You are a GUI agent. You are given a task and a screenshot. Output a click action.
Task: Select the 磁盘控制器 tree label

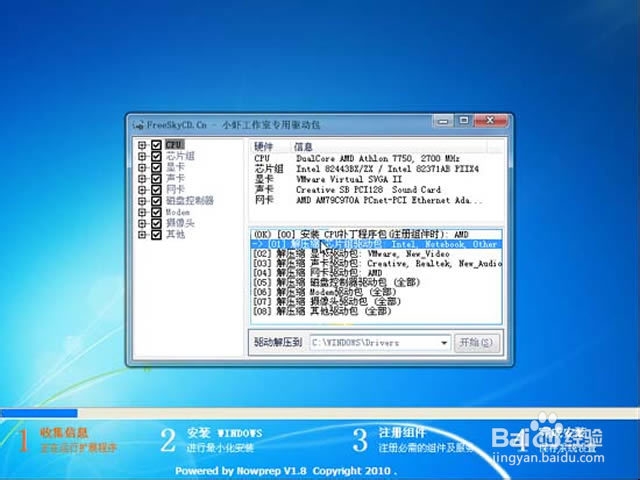(189, 201)
